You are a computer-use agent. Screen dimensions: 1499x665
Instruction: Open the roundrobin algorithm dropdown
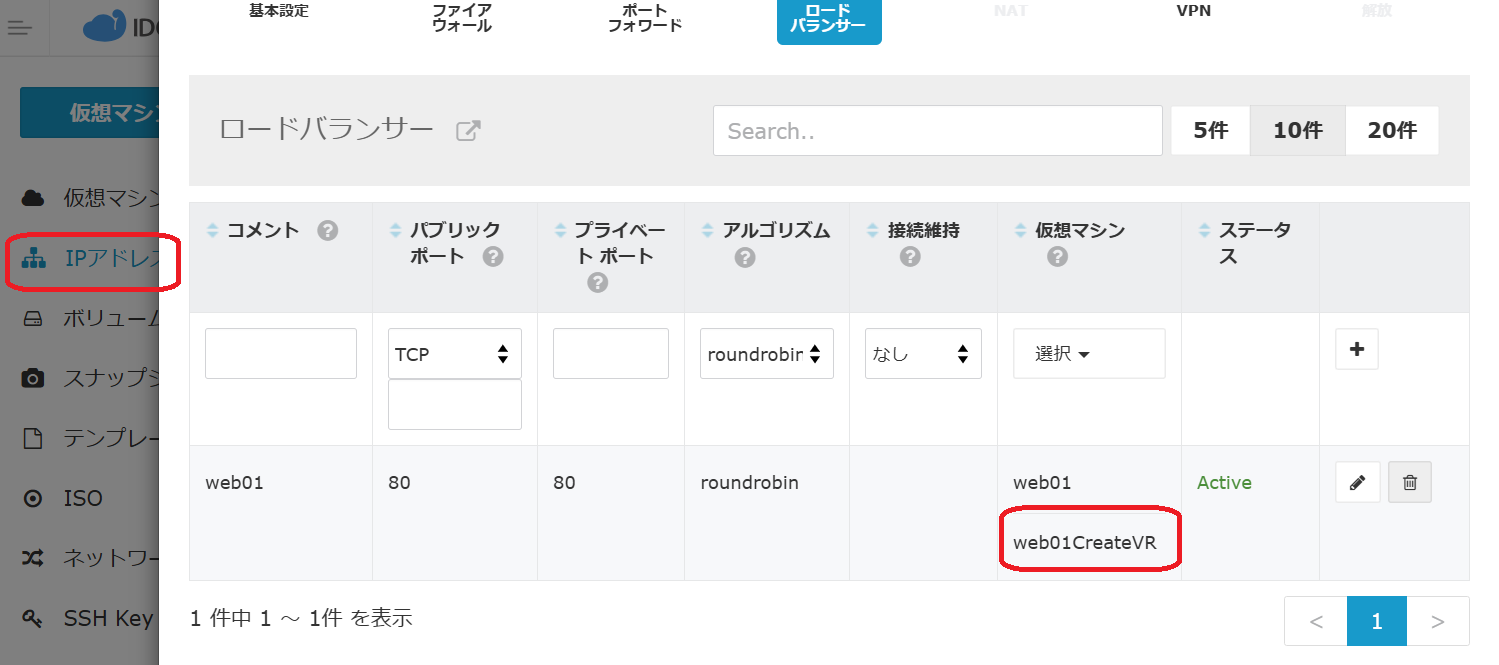coord(766,354)
